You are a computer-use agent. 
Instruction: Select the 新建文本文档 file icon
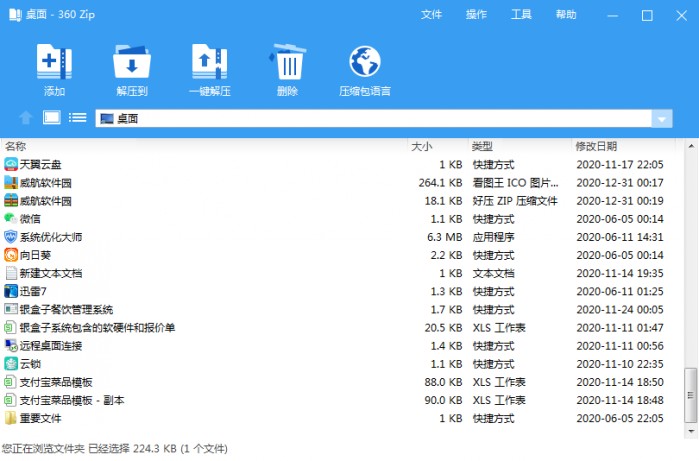[11, 273]
